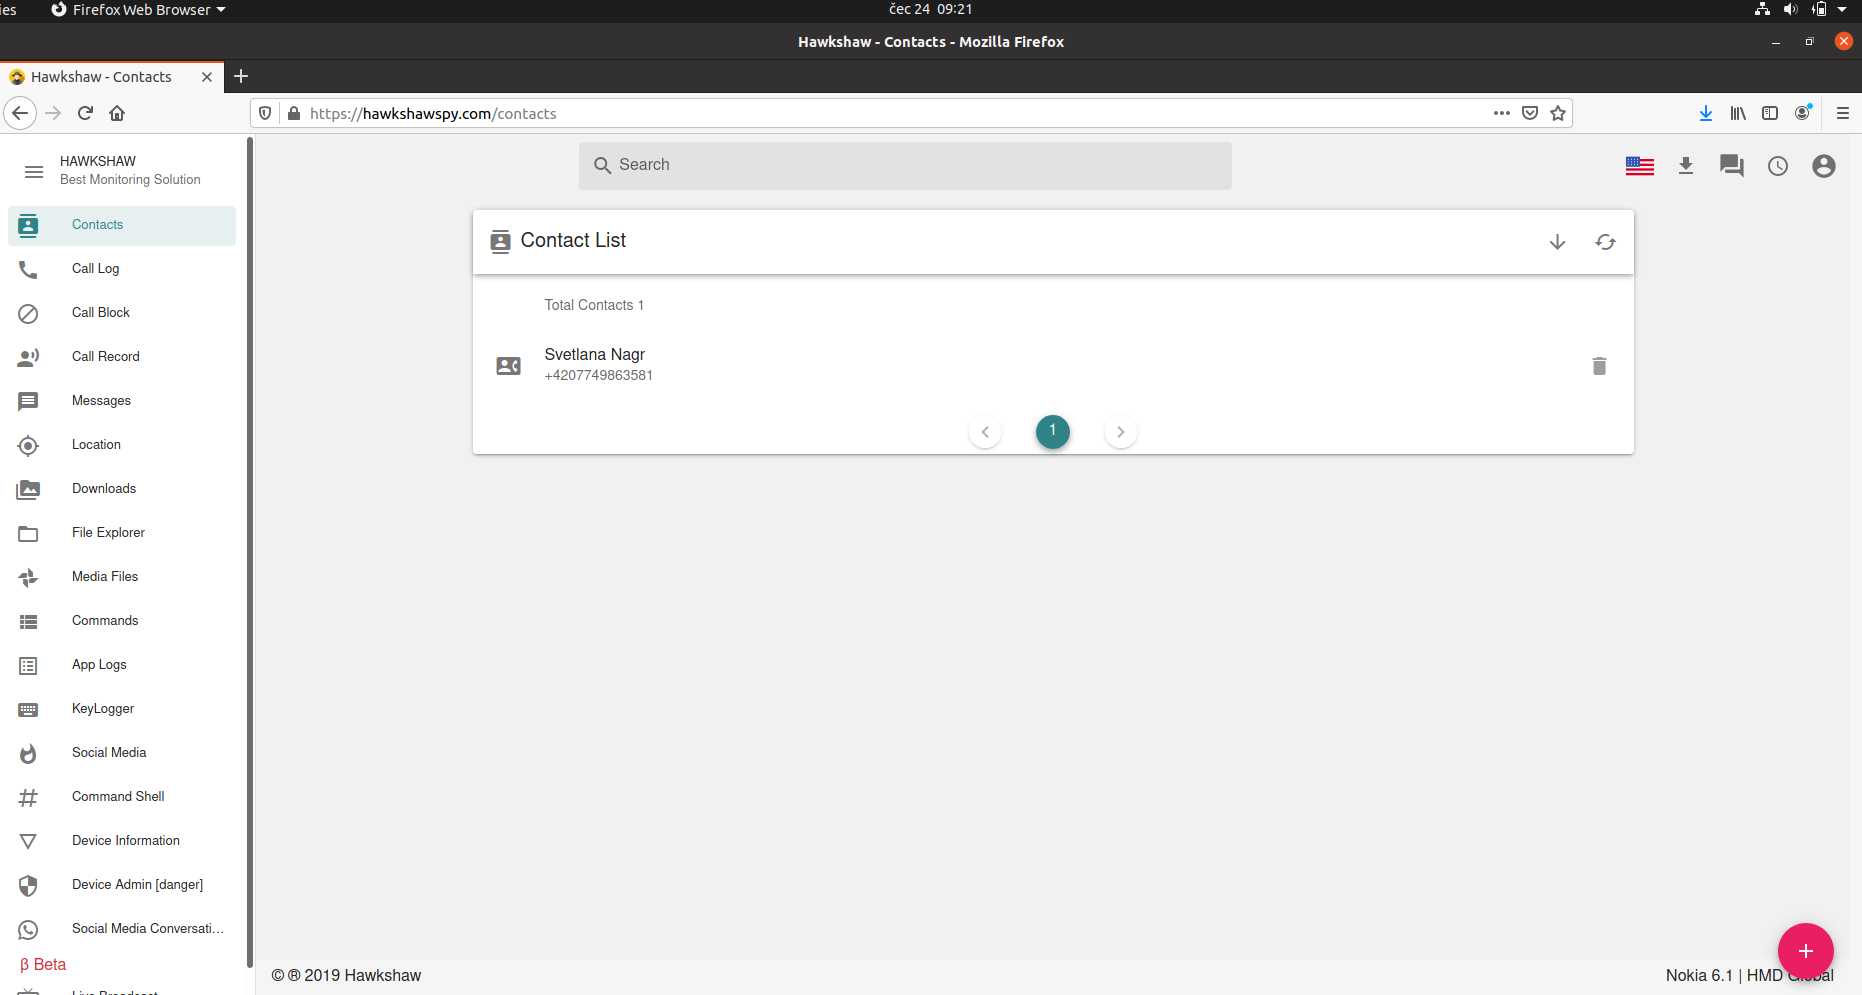The width and height of the screenshot is (1862, 995).
Task: Open Call Log in the sidebar
Action: pyautogui.click(x=122, y=269)
